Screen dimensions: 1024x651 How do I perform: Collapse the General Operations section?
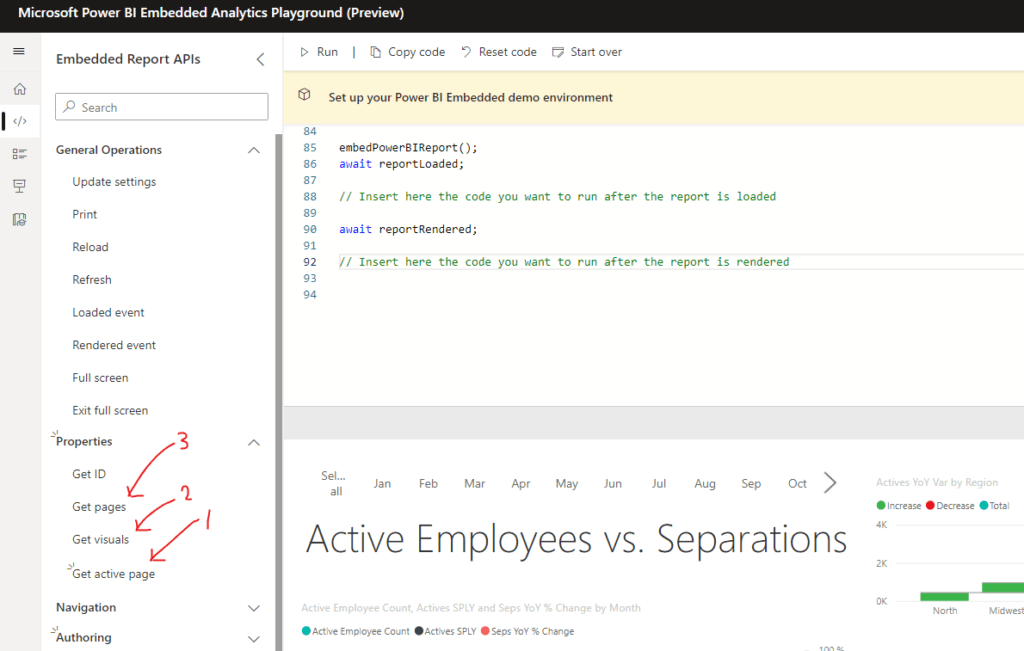[254, 150]
